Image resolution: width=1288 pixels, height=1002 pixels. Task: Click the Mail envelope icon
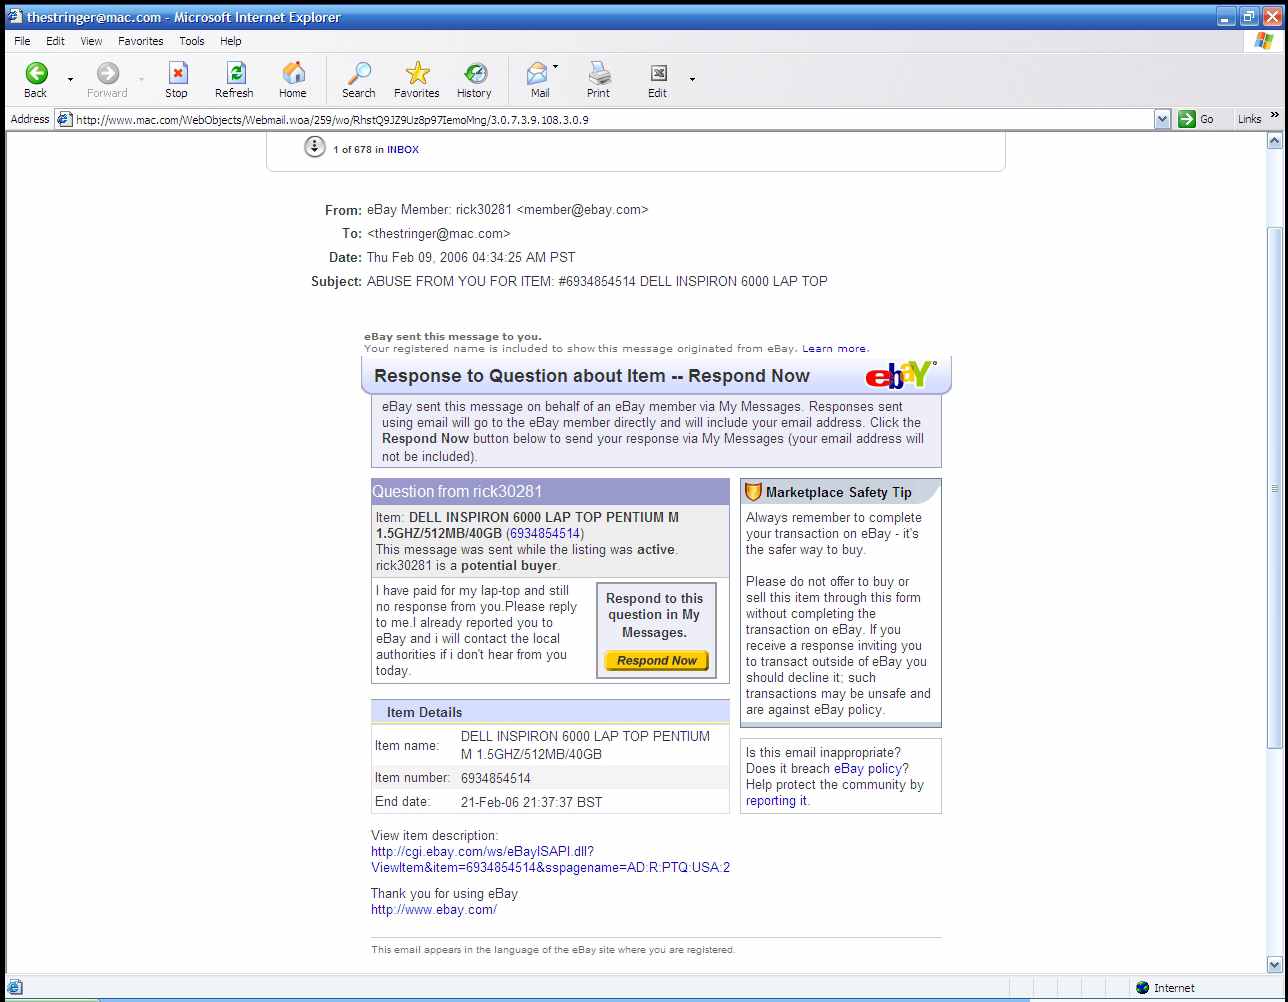[538, 73]
